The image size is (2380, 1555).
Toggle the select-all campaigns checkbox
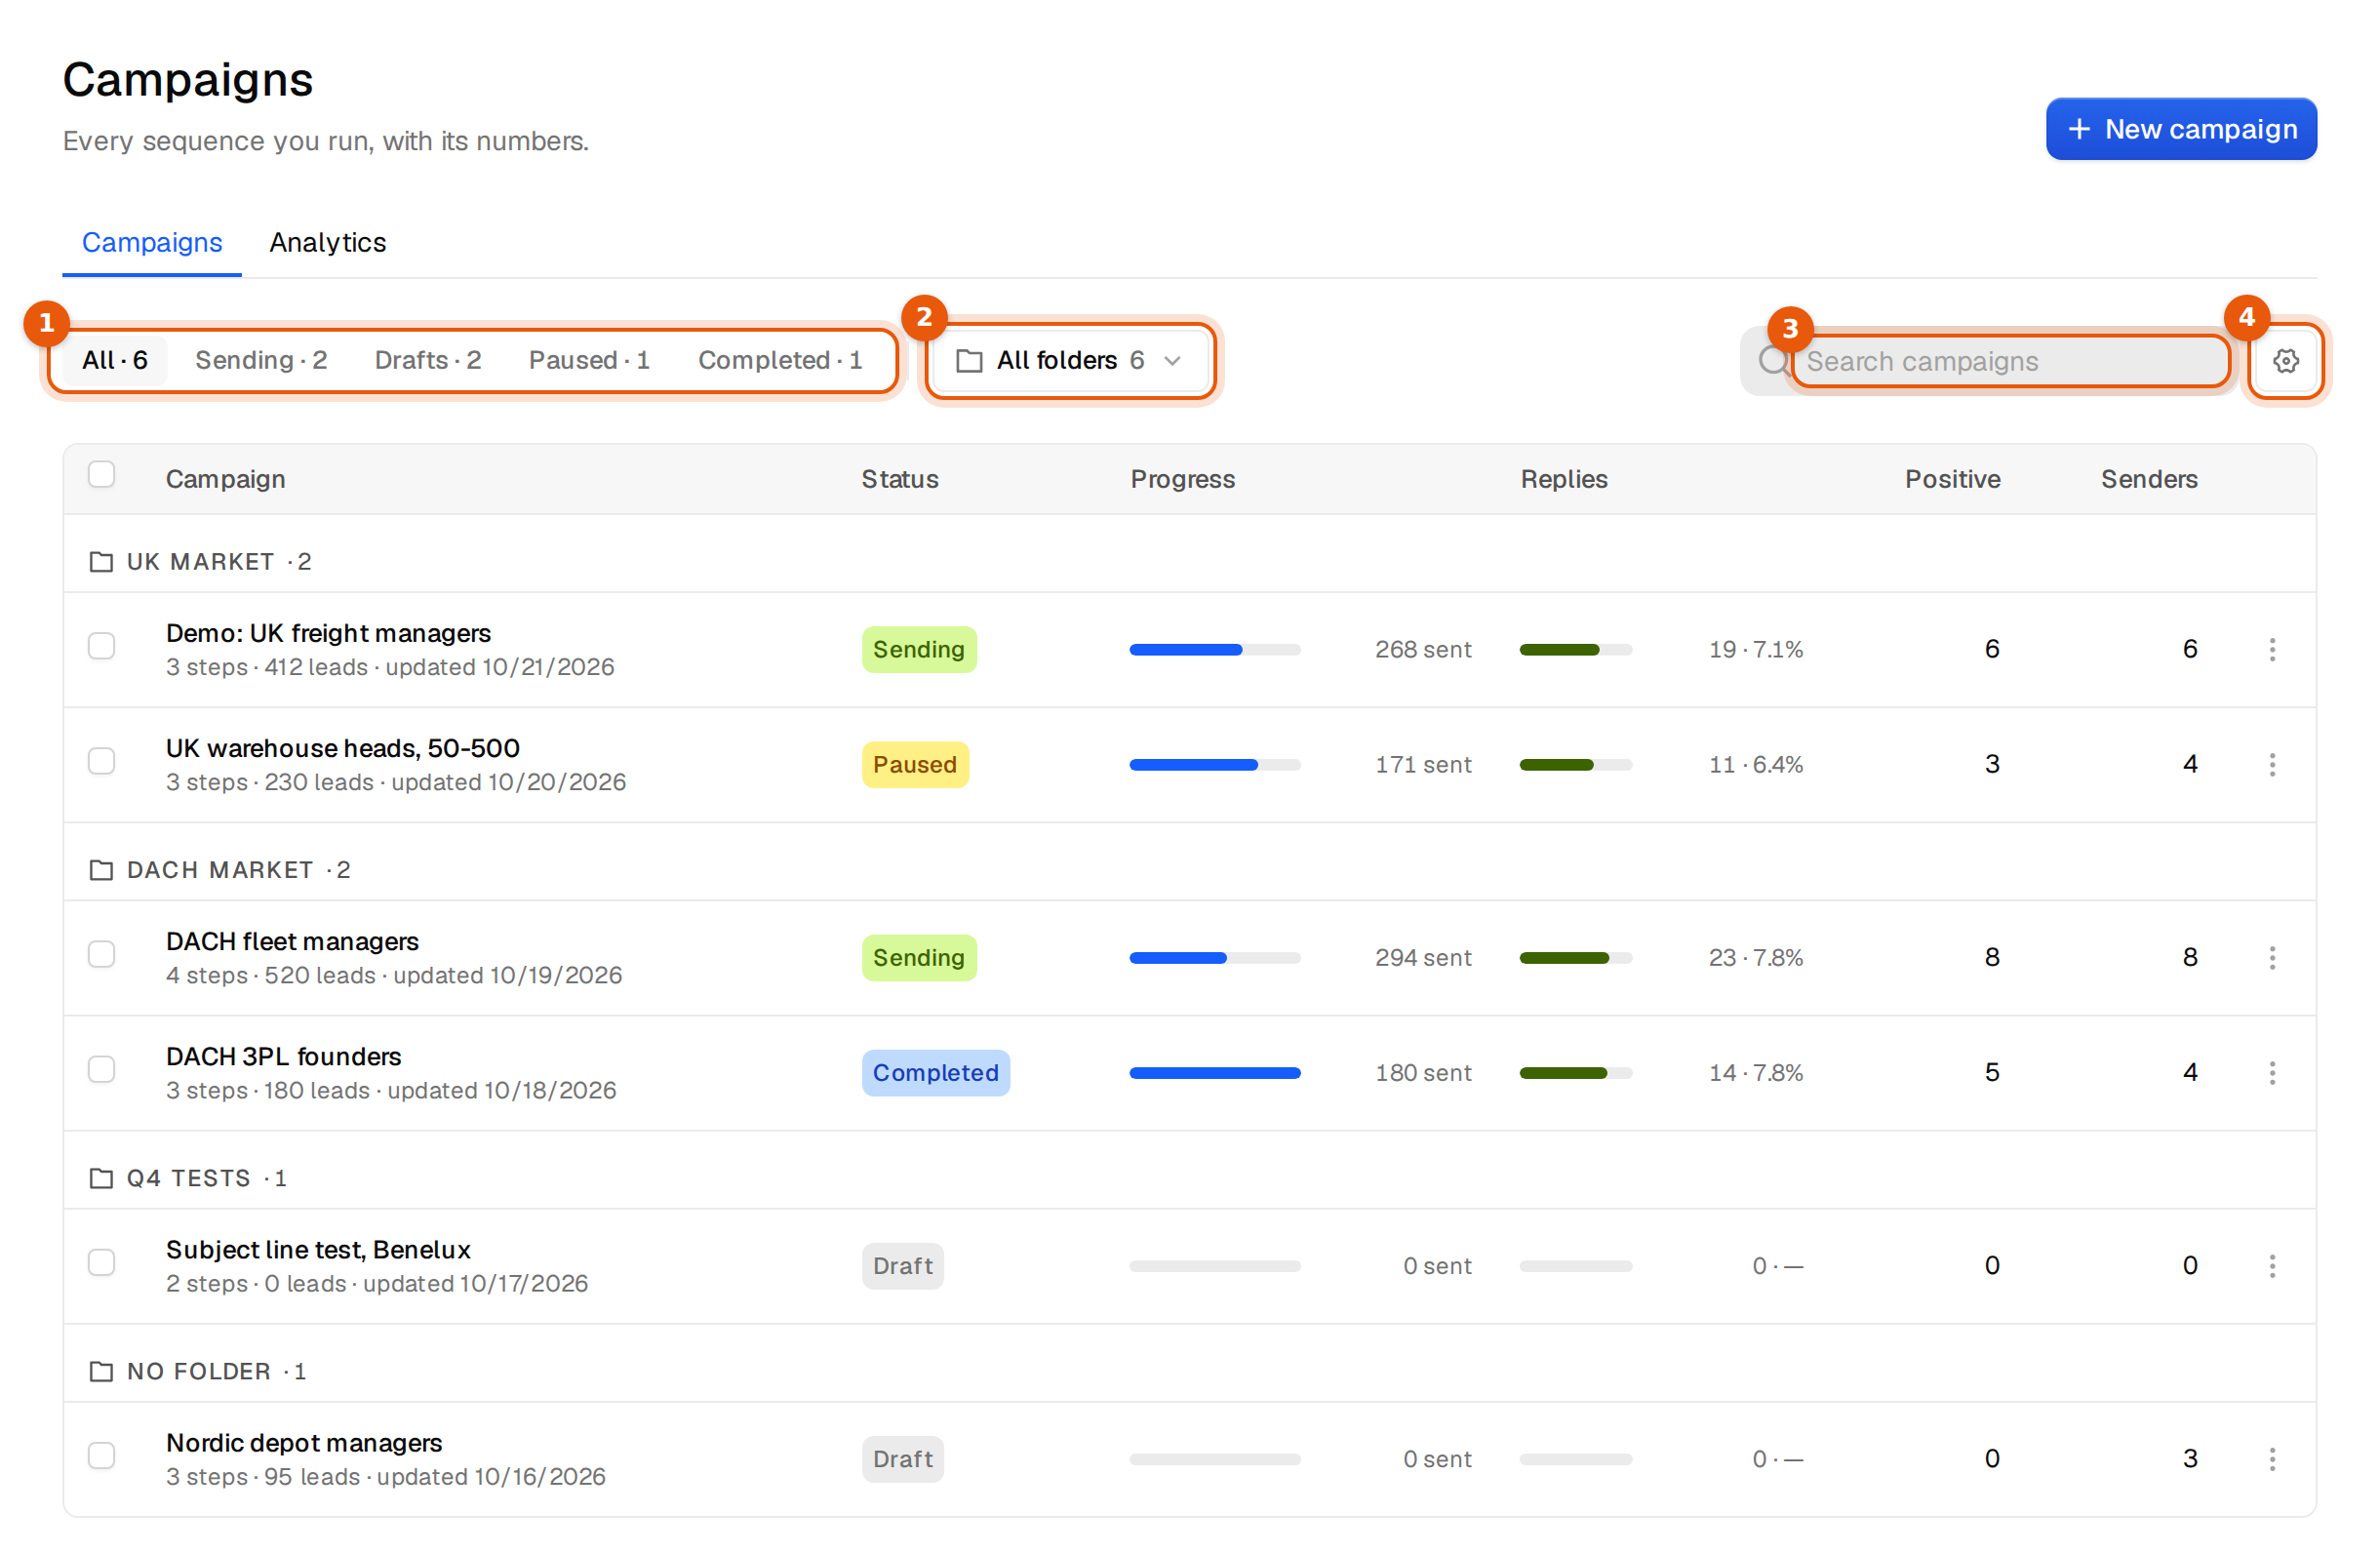pyautogui.click(x=101, y=474)
